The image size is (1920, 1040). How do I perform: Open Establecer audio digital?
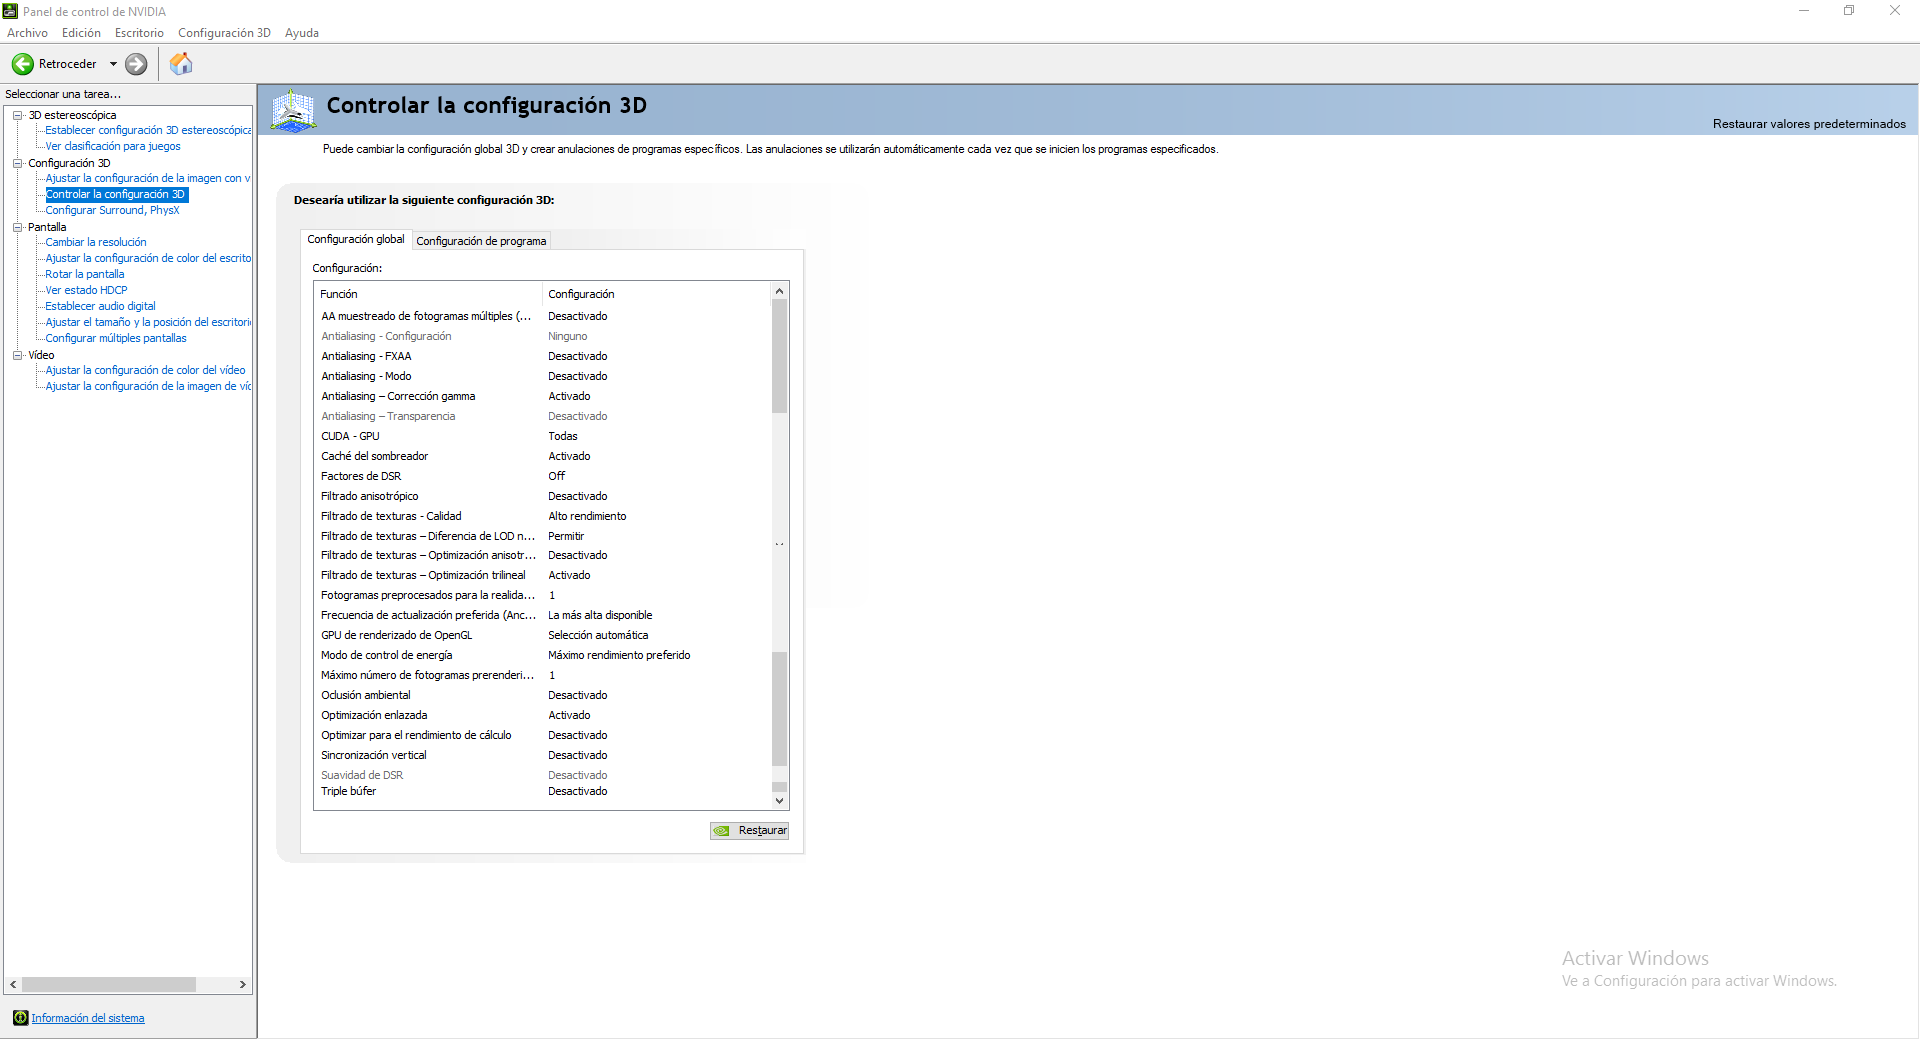100,306
